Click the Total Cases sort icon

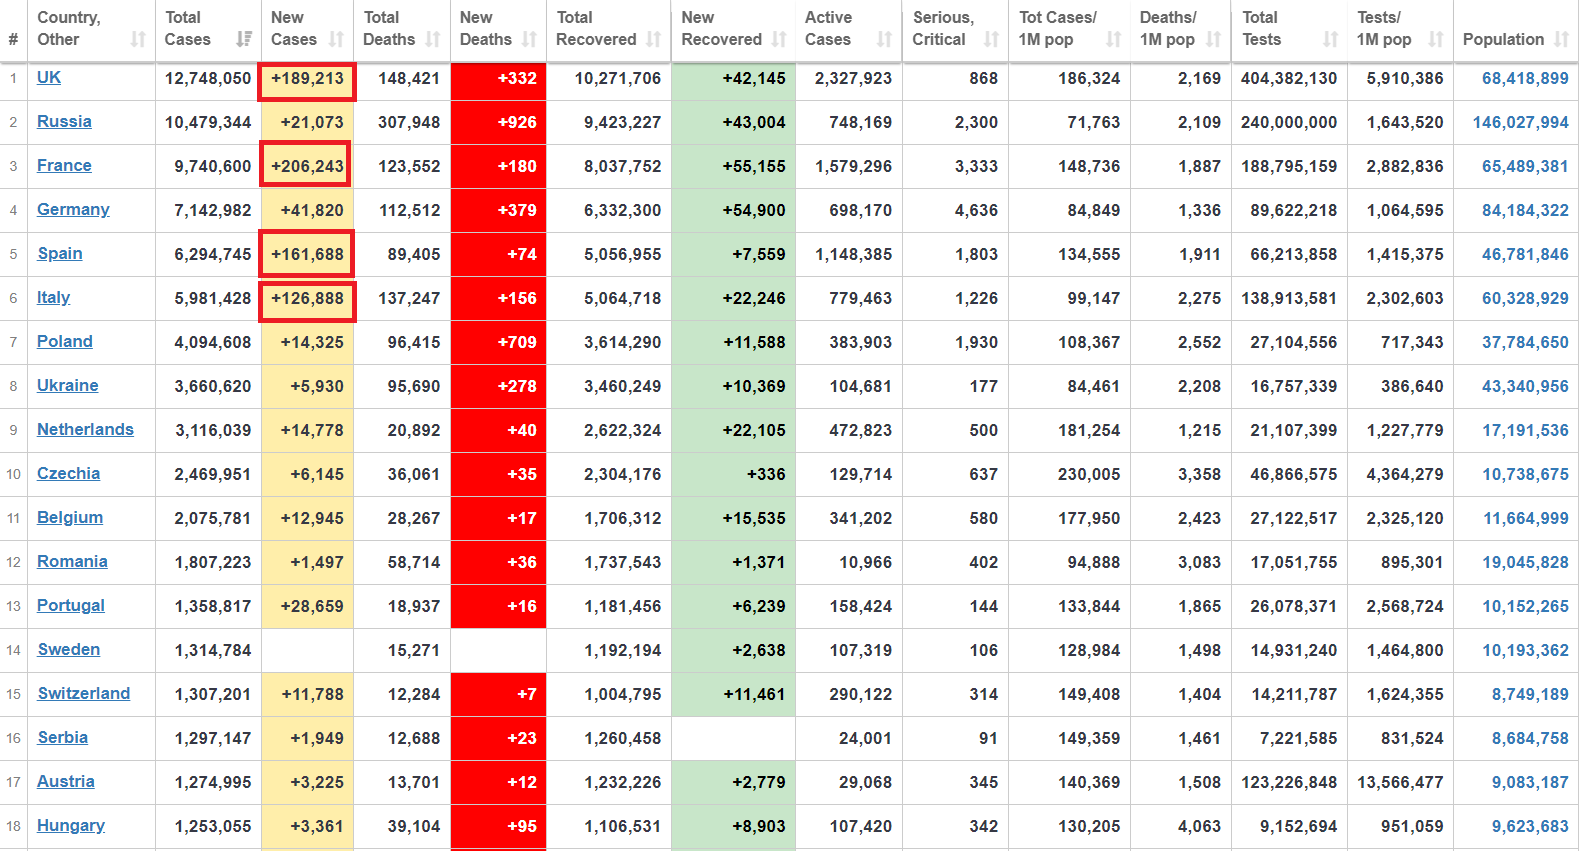(244, 39)
